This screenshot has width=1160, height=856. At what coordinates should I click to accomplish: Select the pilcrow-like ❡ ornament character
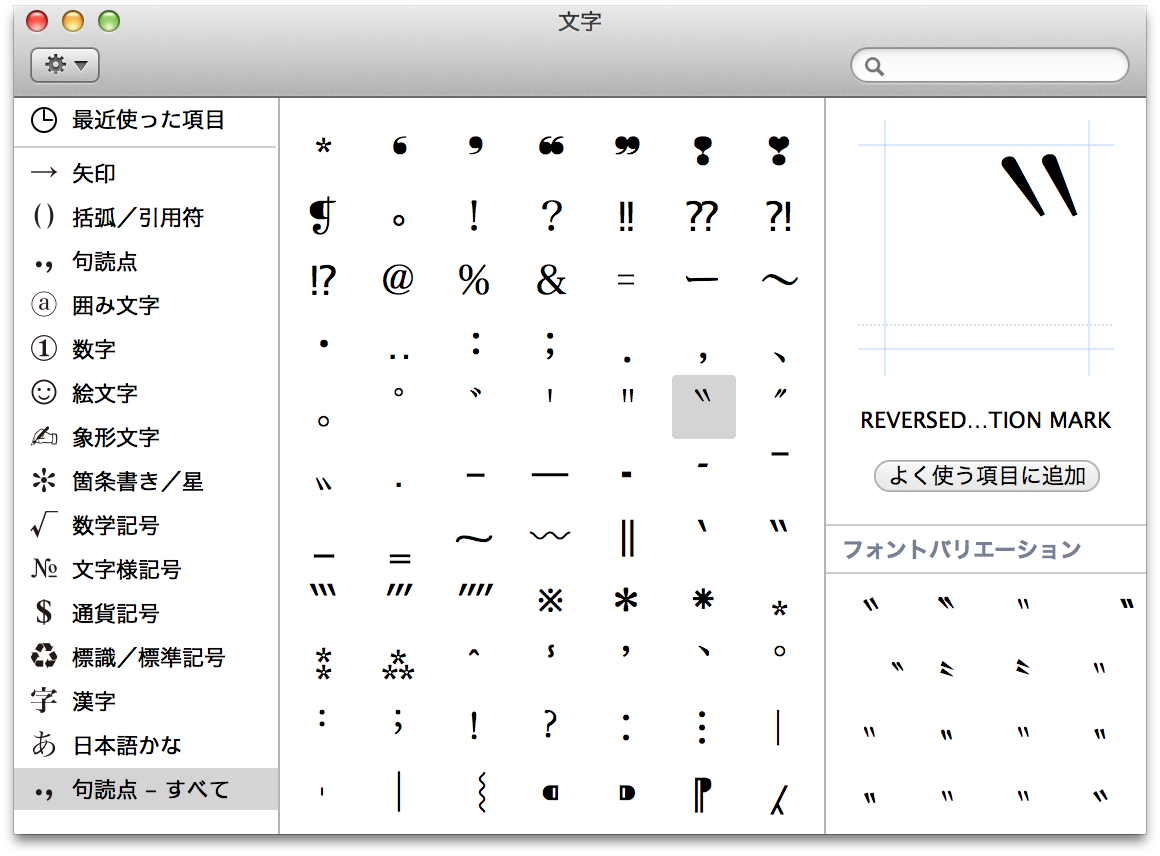pos(322,217)
